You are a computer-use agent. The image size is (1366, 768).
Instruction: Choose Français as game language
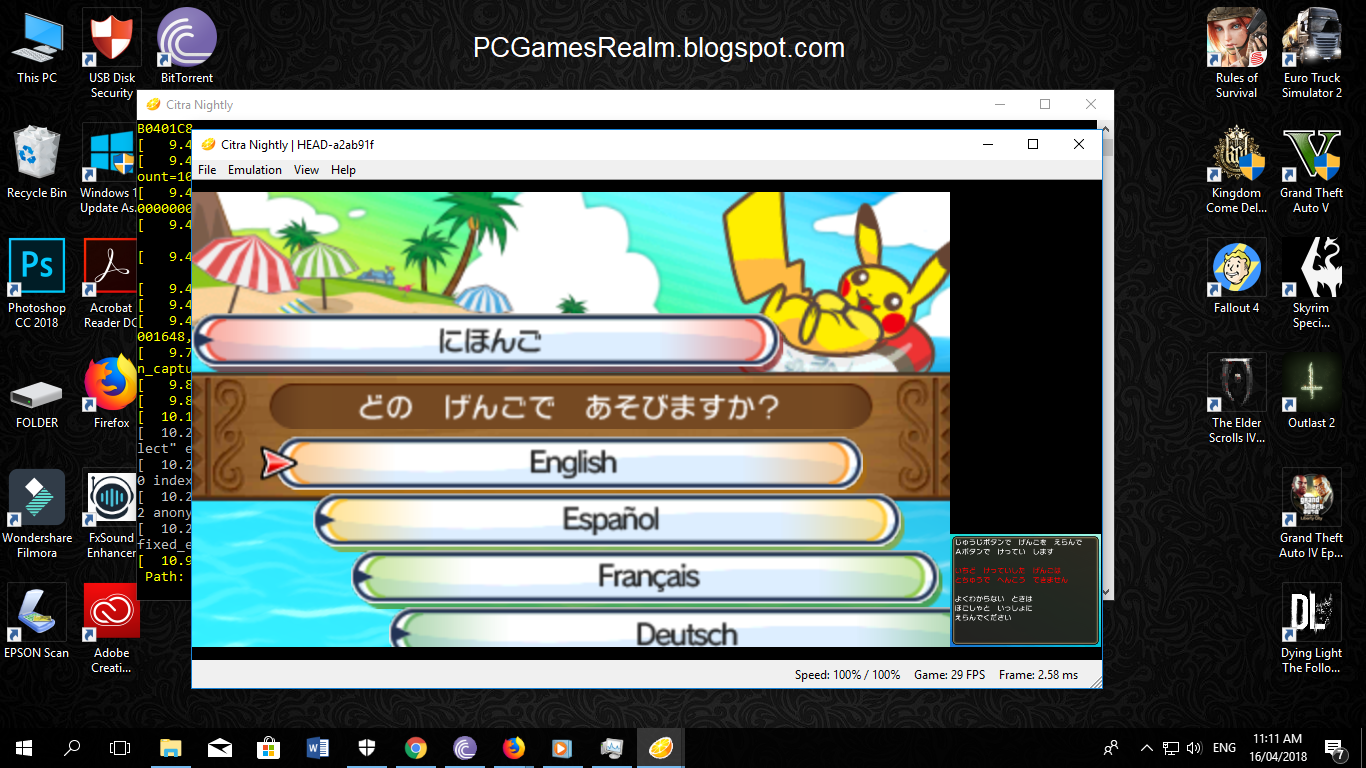click(x=646, y=577)
